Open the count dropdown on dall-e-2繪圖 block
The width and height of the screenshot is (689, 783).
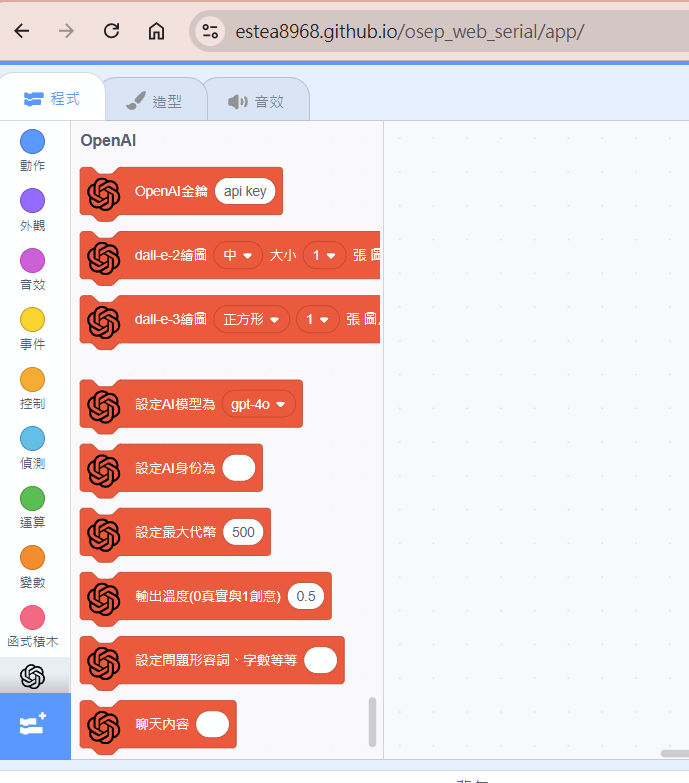324,255
